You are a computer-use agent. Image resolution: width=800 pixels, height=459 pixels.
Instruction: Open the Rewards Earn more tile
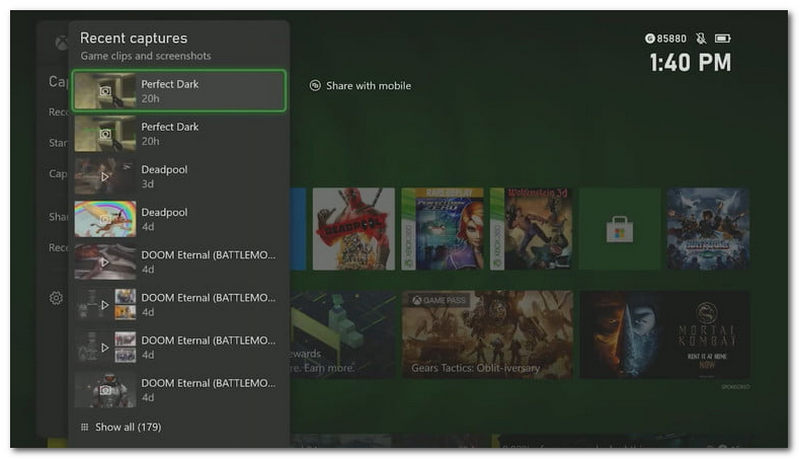(x=343, y=335)
